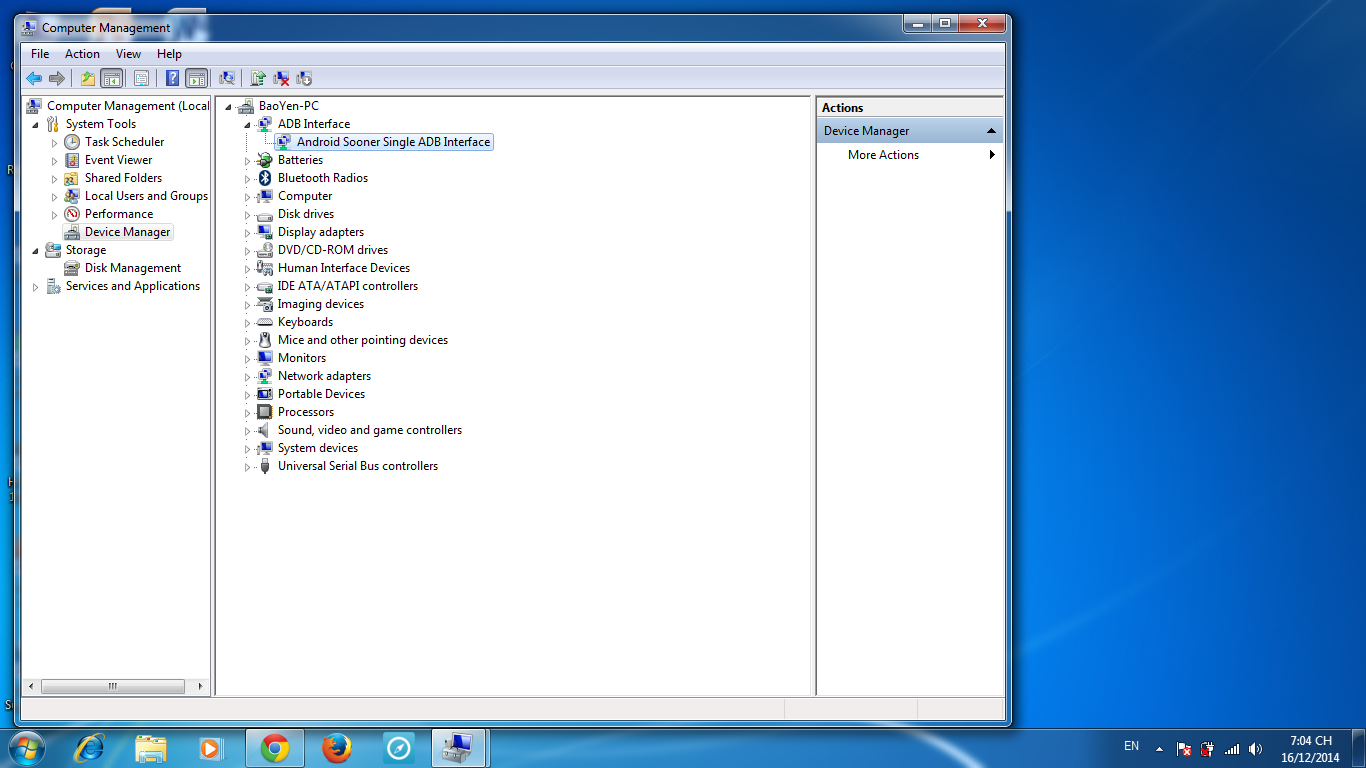Open Firefox from the taskbar
The width and height of the screenshot is (1366, 768).
tap(337, 748)
